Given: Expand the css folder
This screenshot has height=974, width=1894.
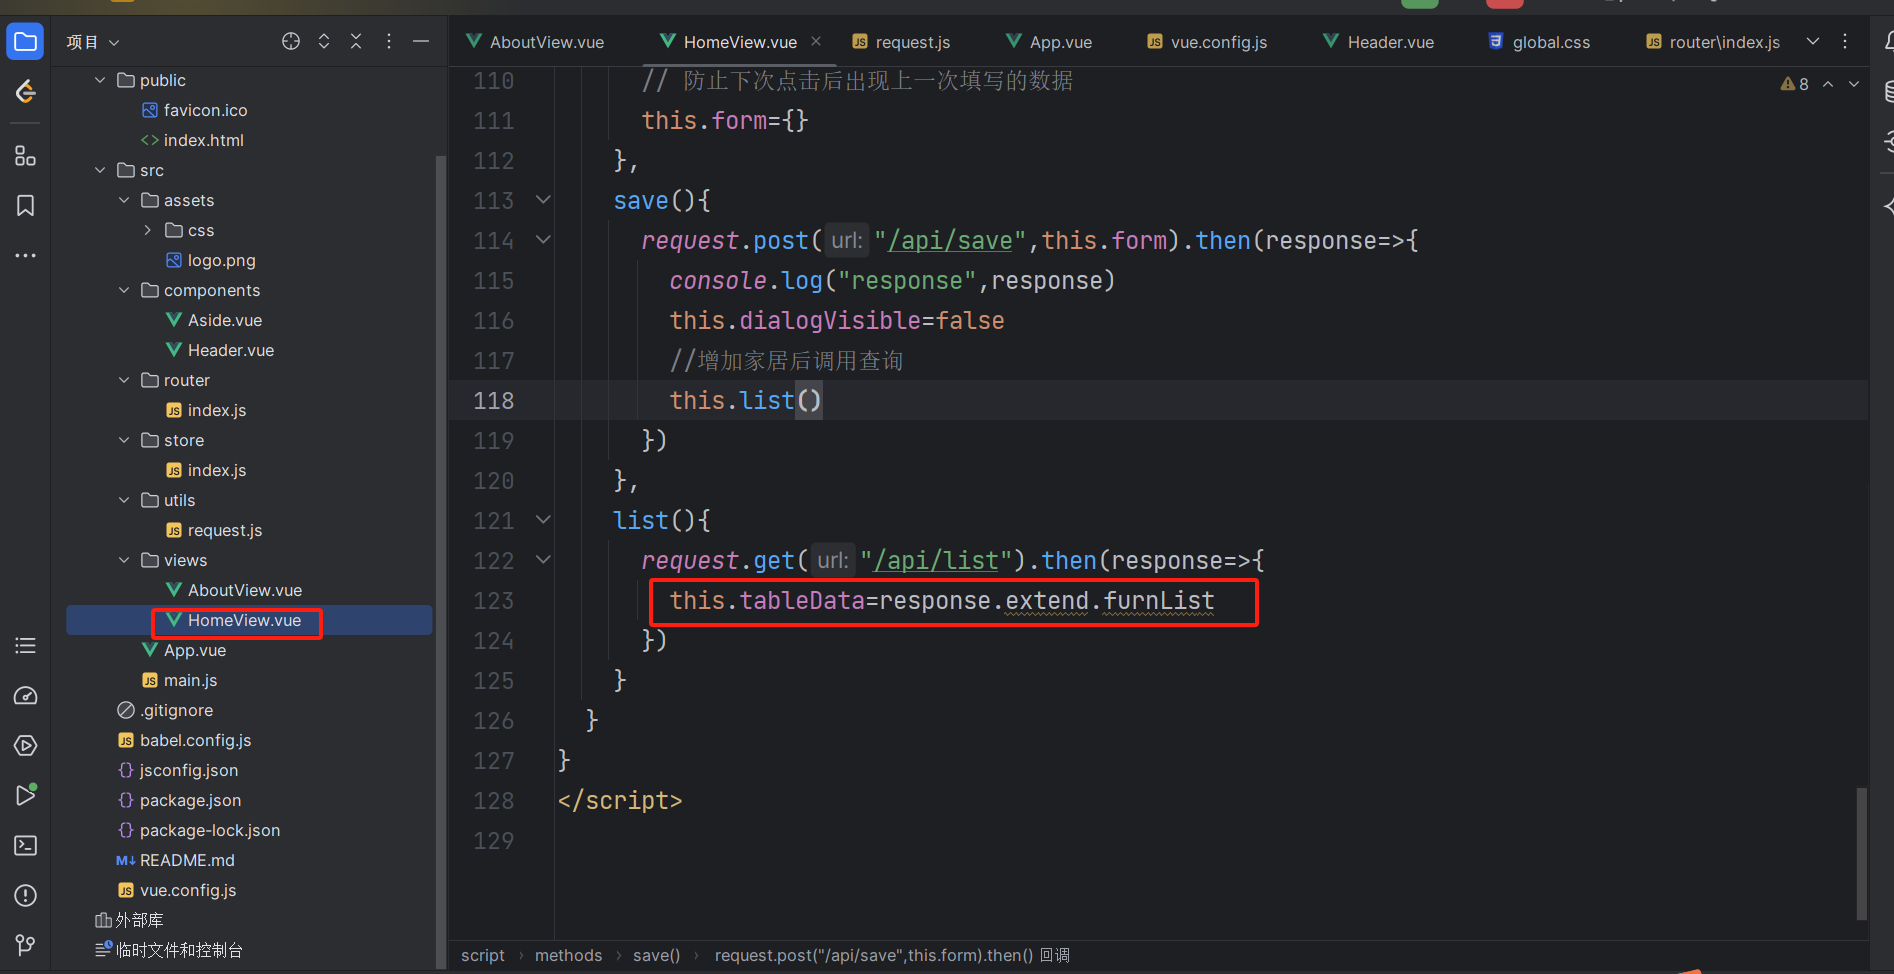Looking at the screenshot, I should [x=148, y=230].
